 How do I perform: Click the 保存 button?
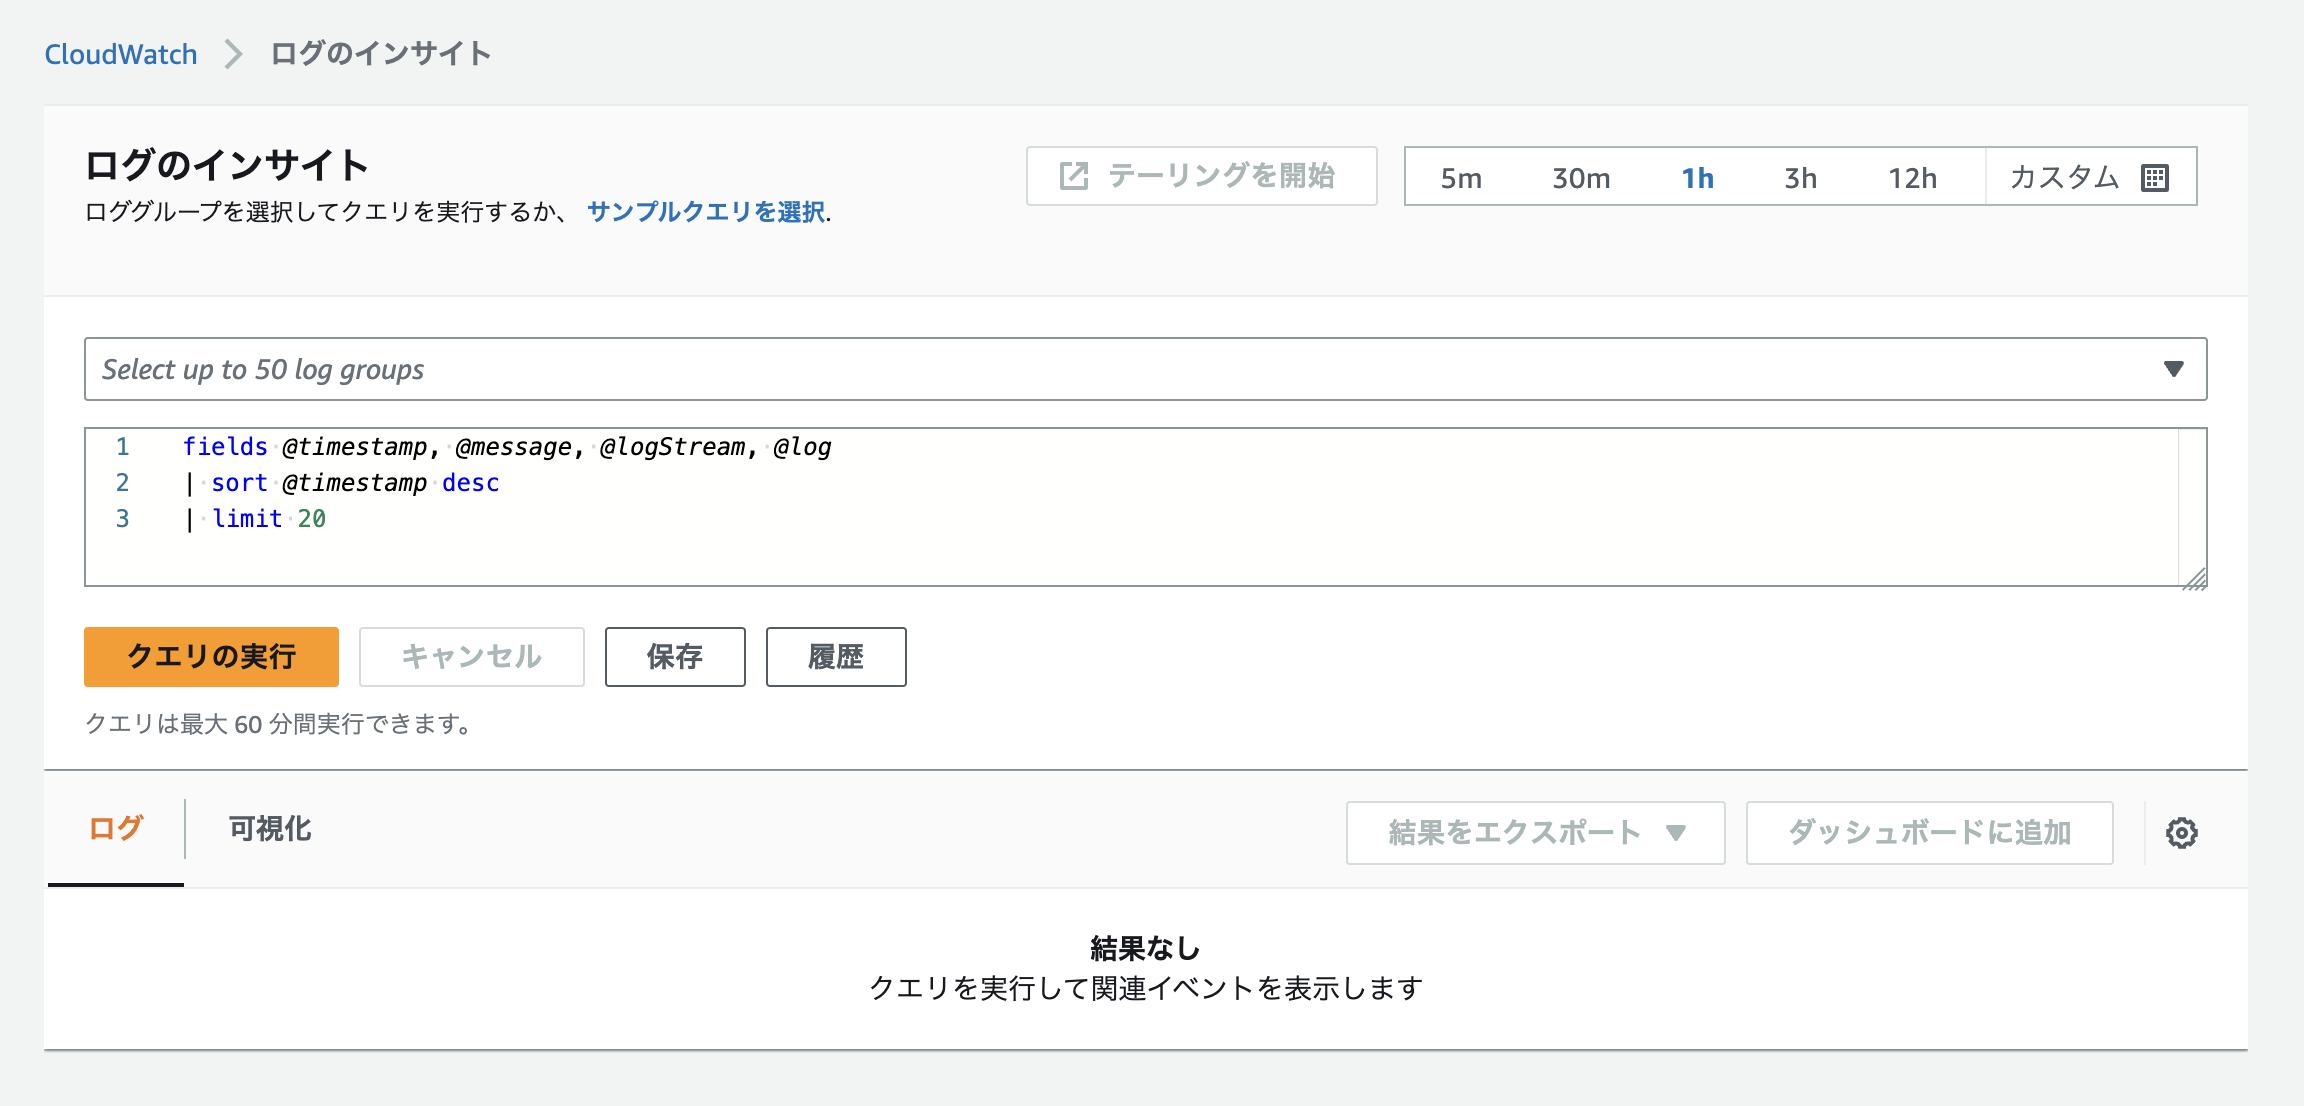[x=675, y=657]
